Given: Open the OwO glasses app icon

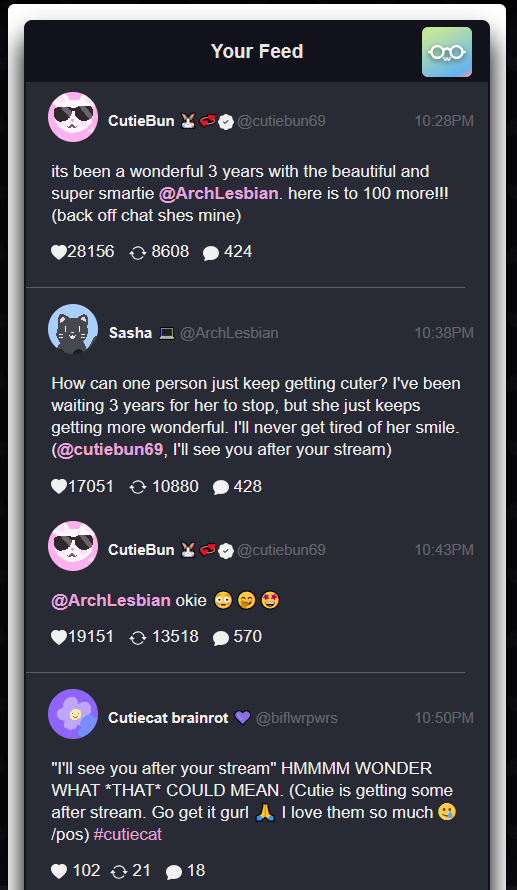Looking at the screenshot, I should click(447, 52).
